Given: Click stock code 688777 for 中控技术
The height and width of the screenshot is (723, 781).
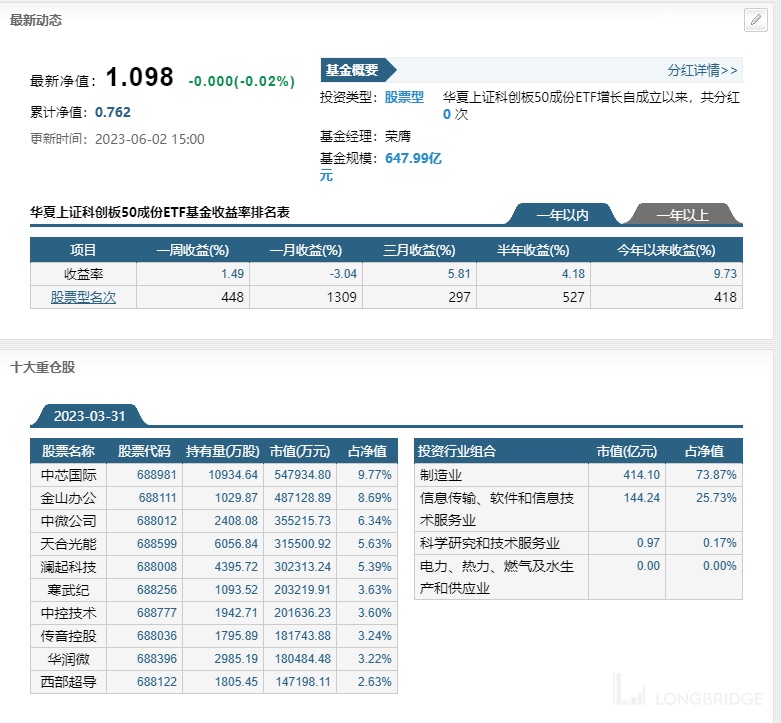Looking at the screenshot, I should [x=157, y=612].
